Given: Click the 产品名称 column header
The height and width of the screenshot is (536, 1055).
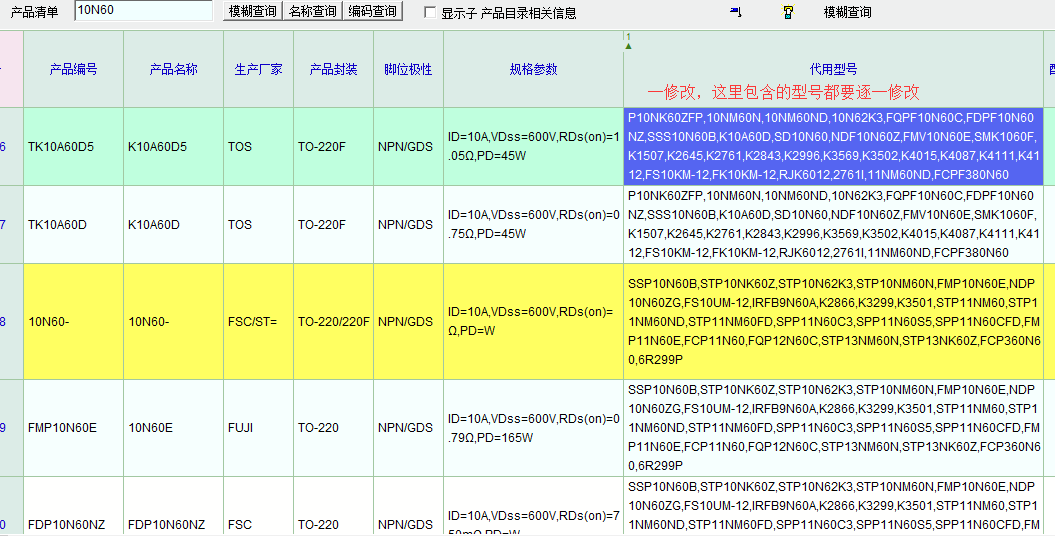Looking at the screenshot, I should pyautogui.click(x=173, y=69).
